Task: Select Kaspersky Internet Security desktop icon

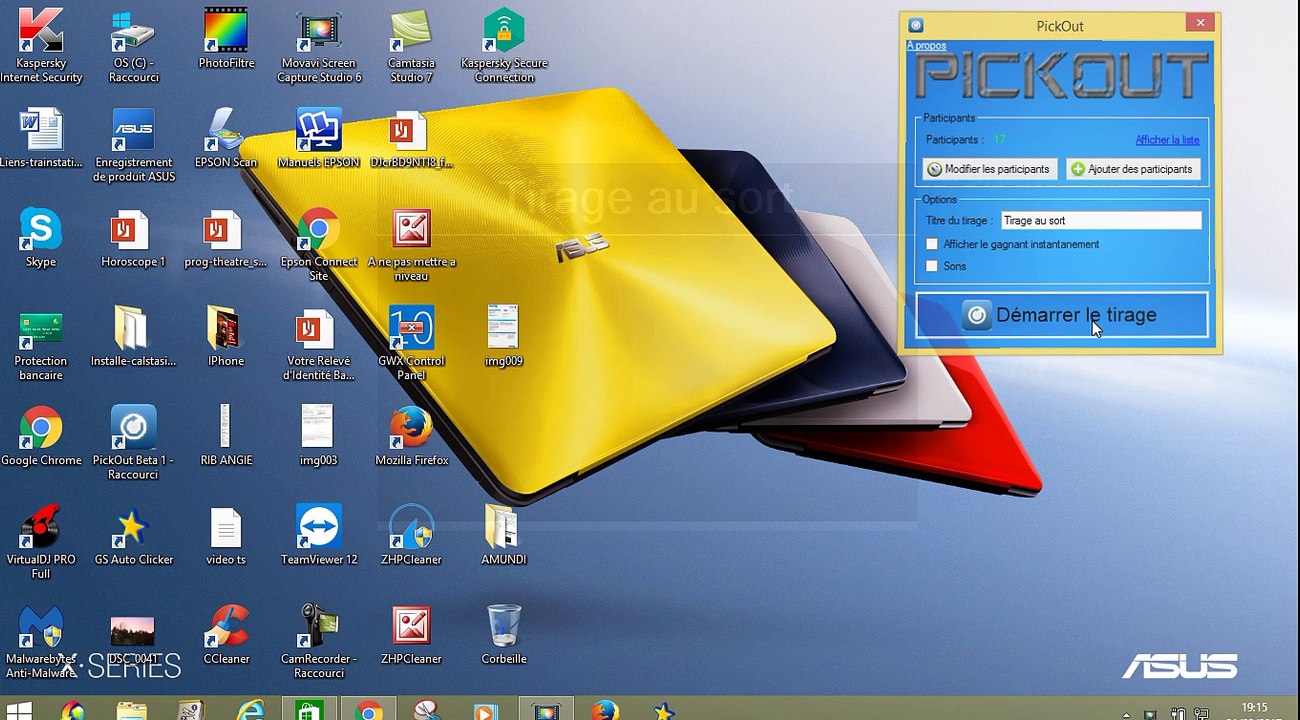Action: [41, 46]
